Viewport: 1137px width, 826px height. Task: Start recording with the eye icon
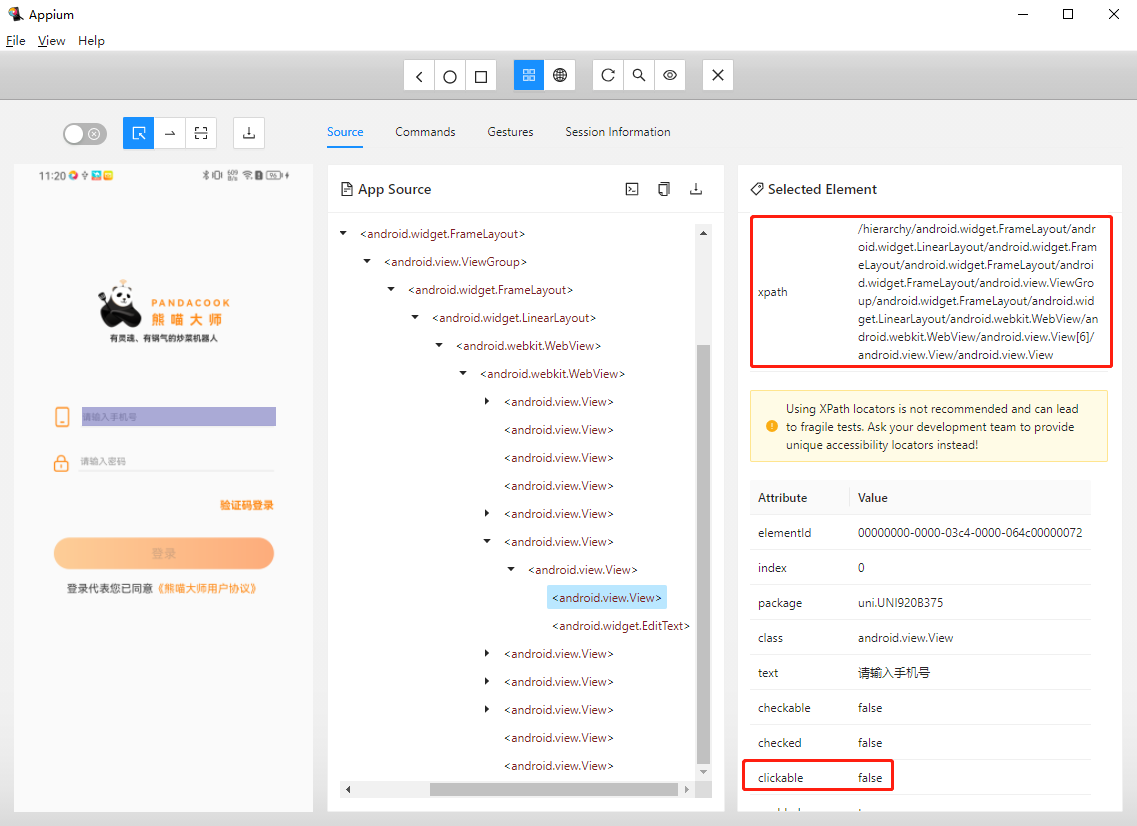(x=670, y=76)
